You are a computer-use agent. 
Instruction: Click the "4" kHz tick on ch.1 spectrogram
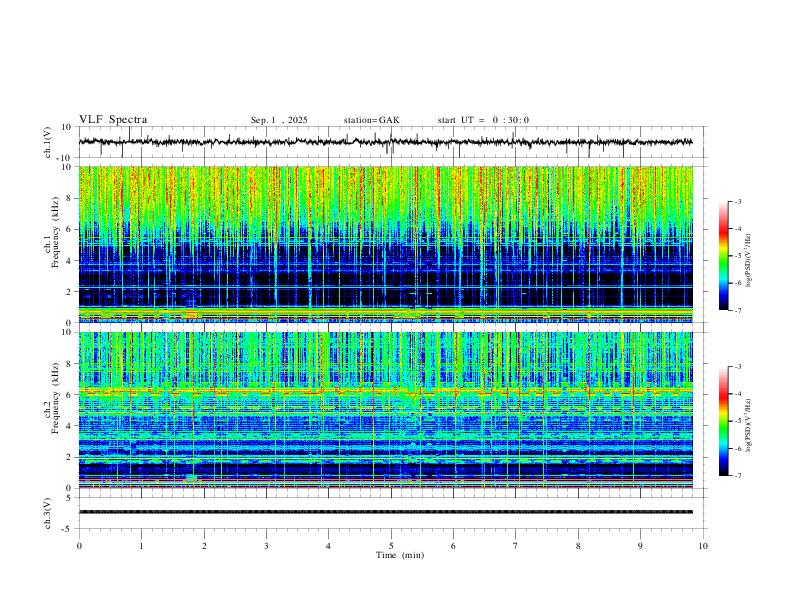click(x=69, y=261)
